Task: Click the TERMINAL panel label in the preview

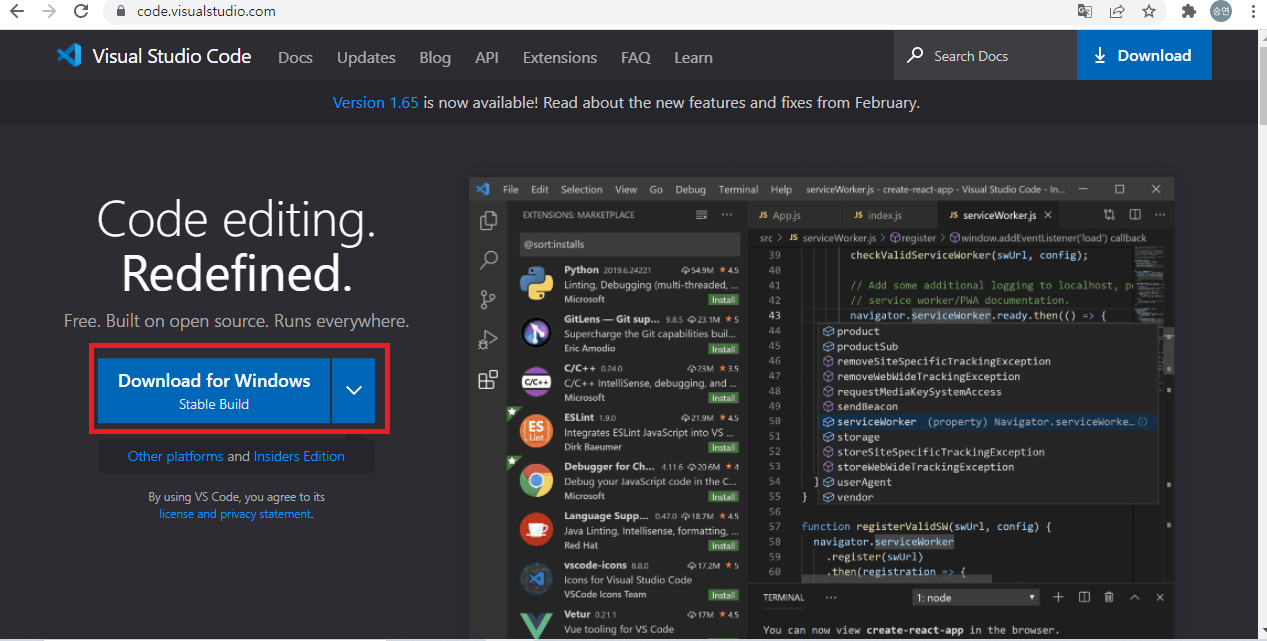Action: click(x=783, y=597)
